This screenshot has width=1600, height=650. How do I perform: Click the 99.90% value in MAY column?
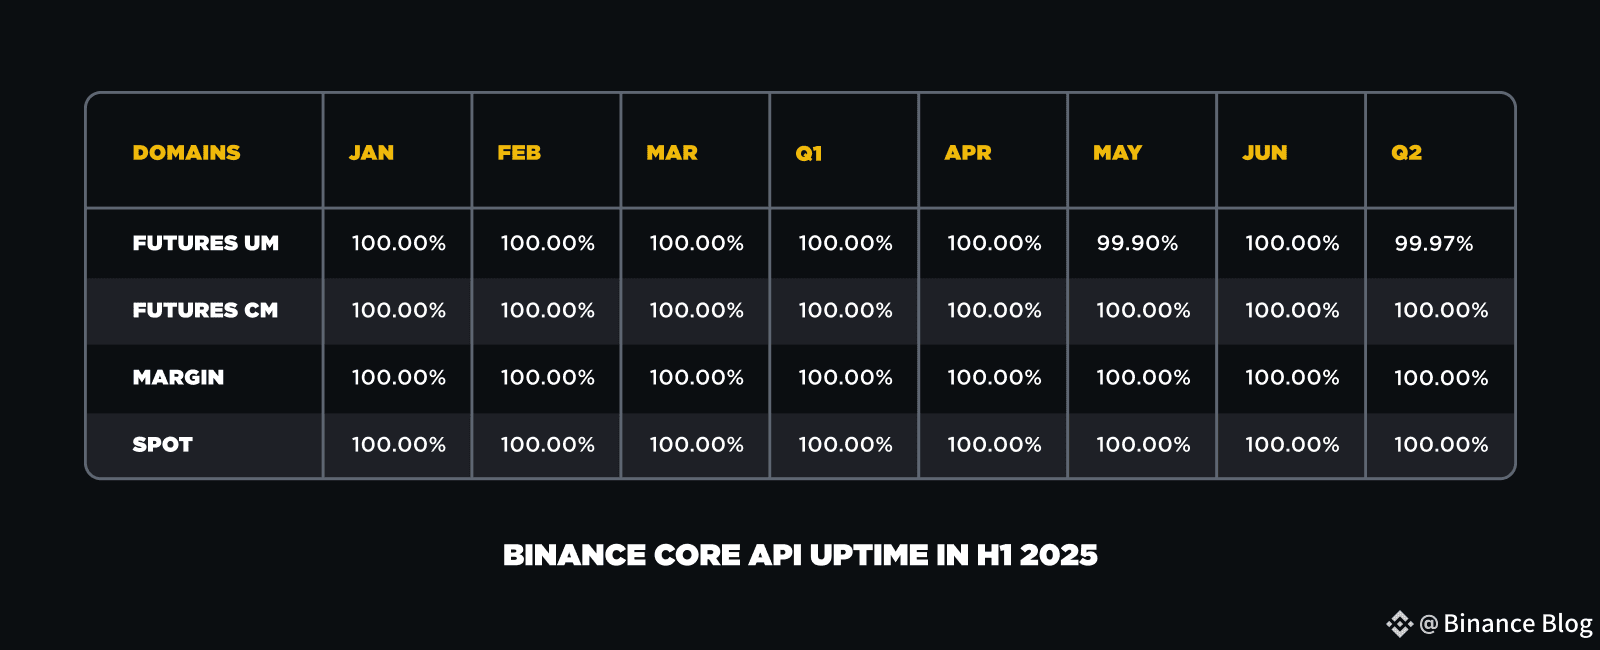[1137, 243]
